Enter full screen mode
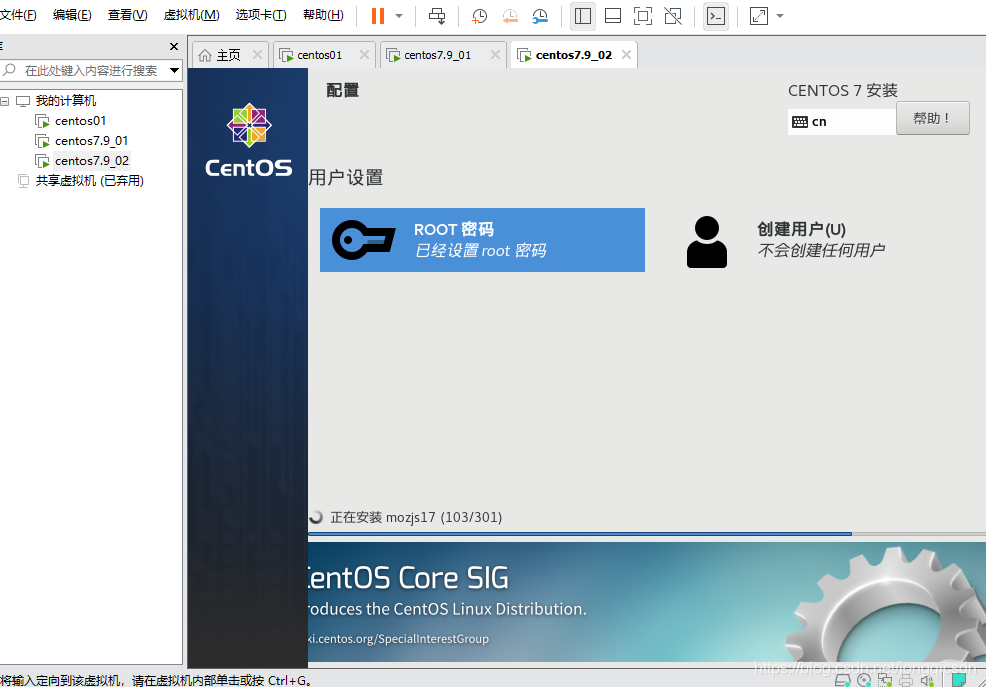Screen dimensions: 986x687 tap(643, 16)
